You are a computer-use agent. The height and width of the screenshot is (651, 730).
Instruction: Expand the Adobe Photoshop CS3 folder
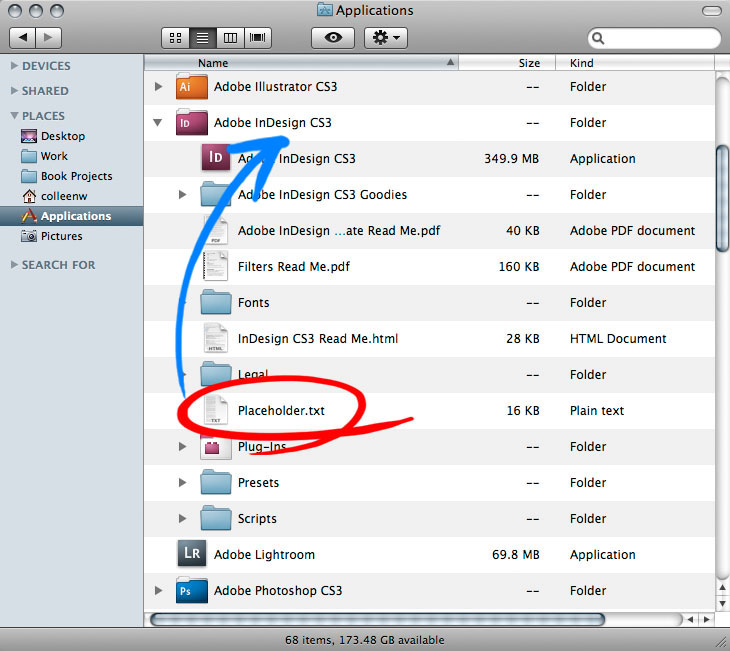pyautogui.click(x=158, y=590)
